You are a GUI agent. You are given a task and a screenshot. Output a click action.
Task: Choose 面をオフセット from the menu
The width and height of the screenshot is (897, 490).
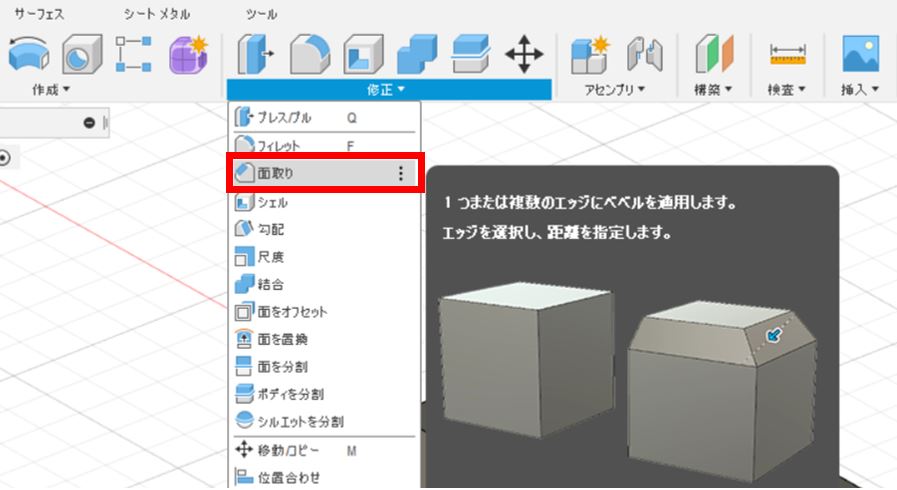point(324,312)
